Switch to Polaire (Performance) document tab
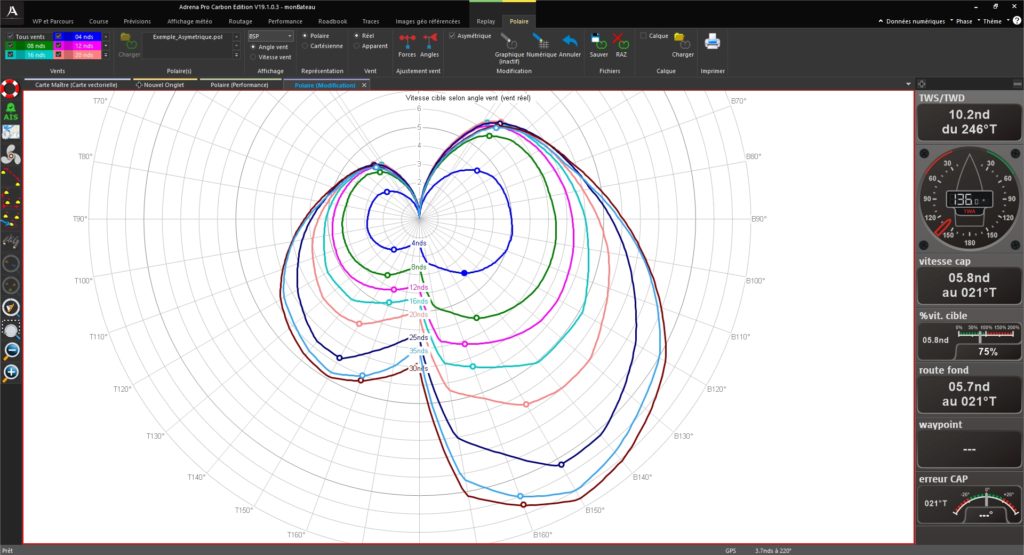This screenshot has height=555, width=1024. coord(239,85)
